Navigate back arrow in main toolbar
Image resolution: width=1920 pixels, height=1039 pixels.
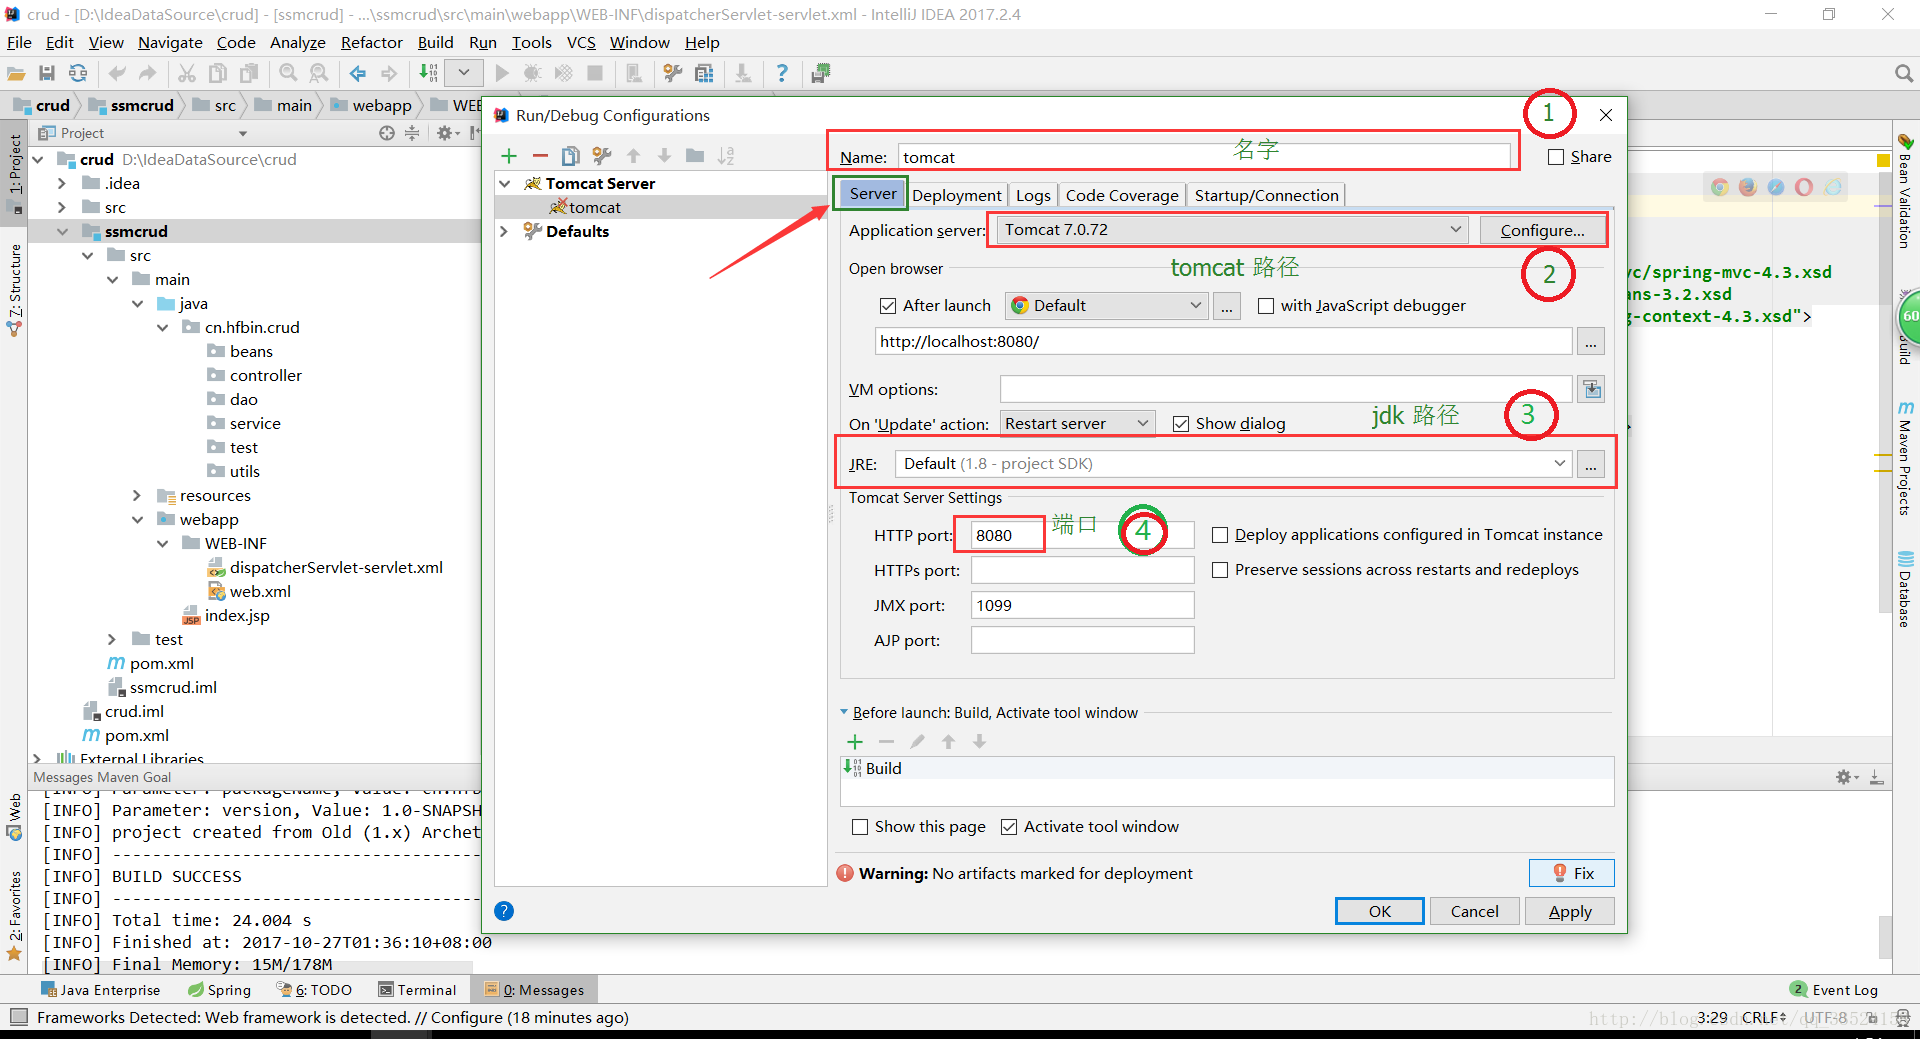(x=357, y=73)
